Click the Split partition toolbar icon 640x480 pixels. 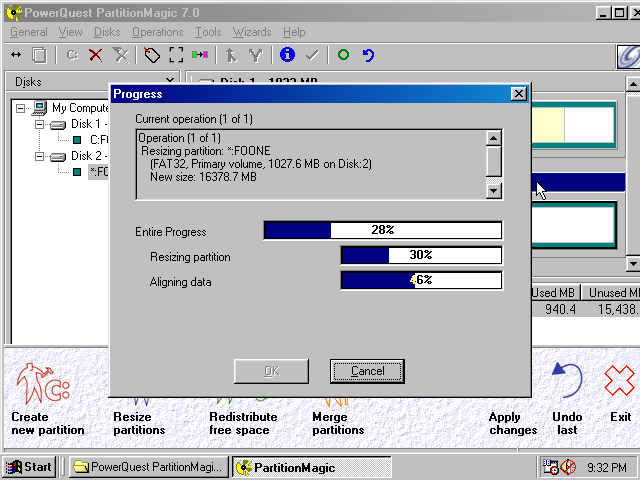tap(231, 55)
